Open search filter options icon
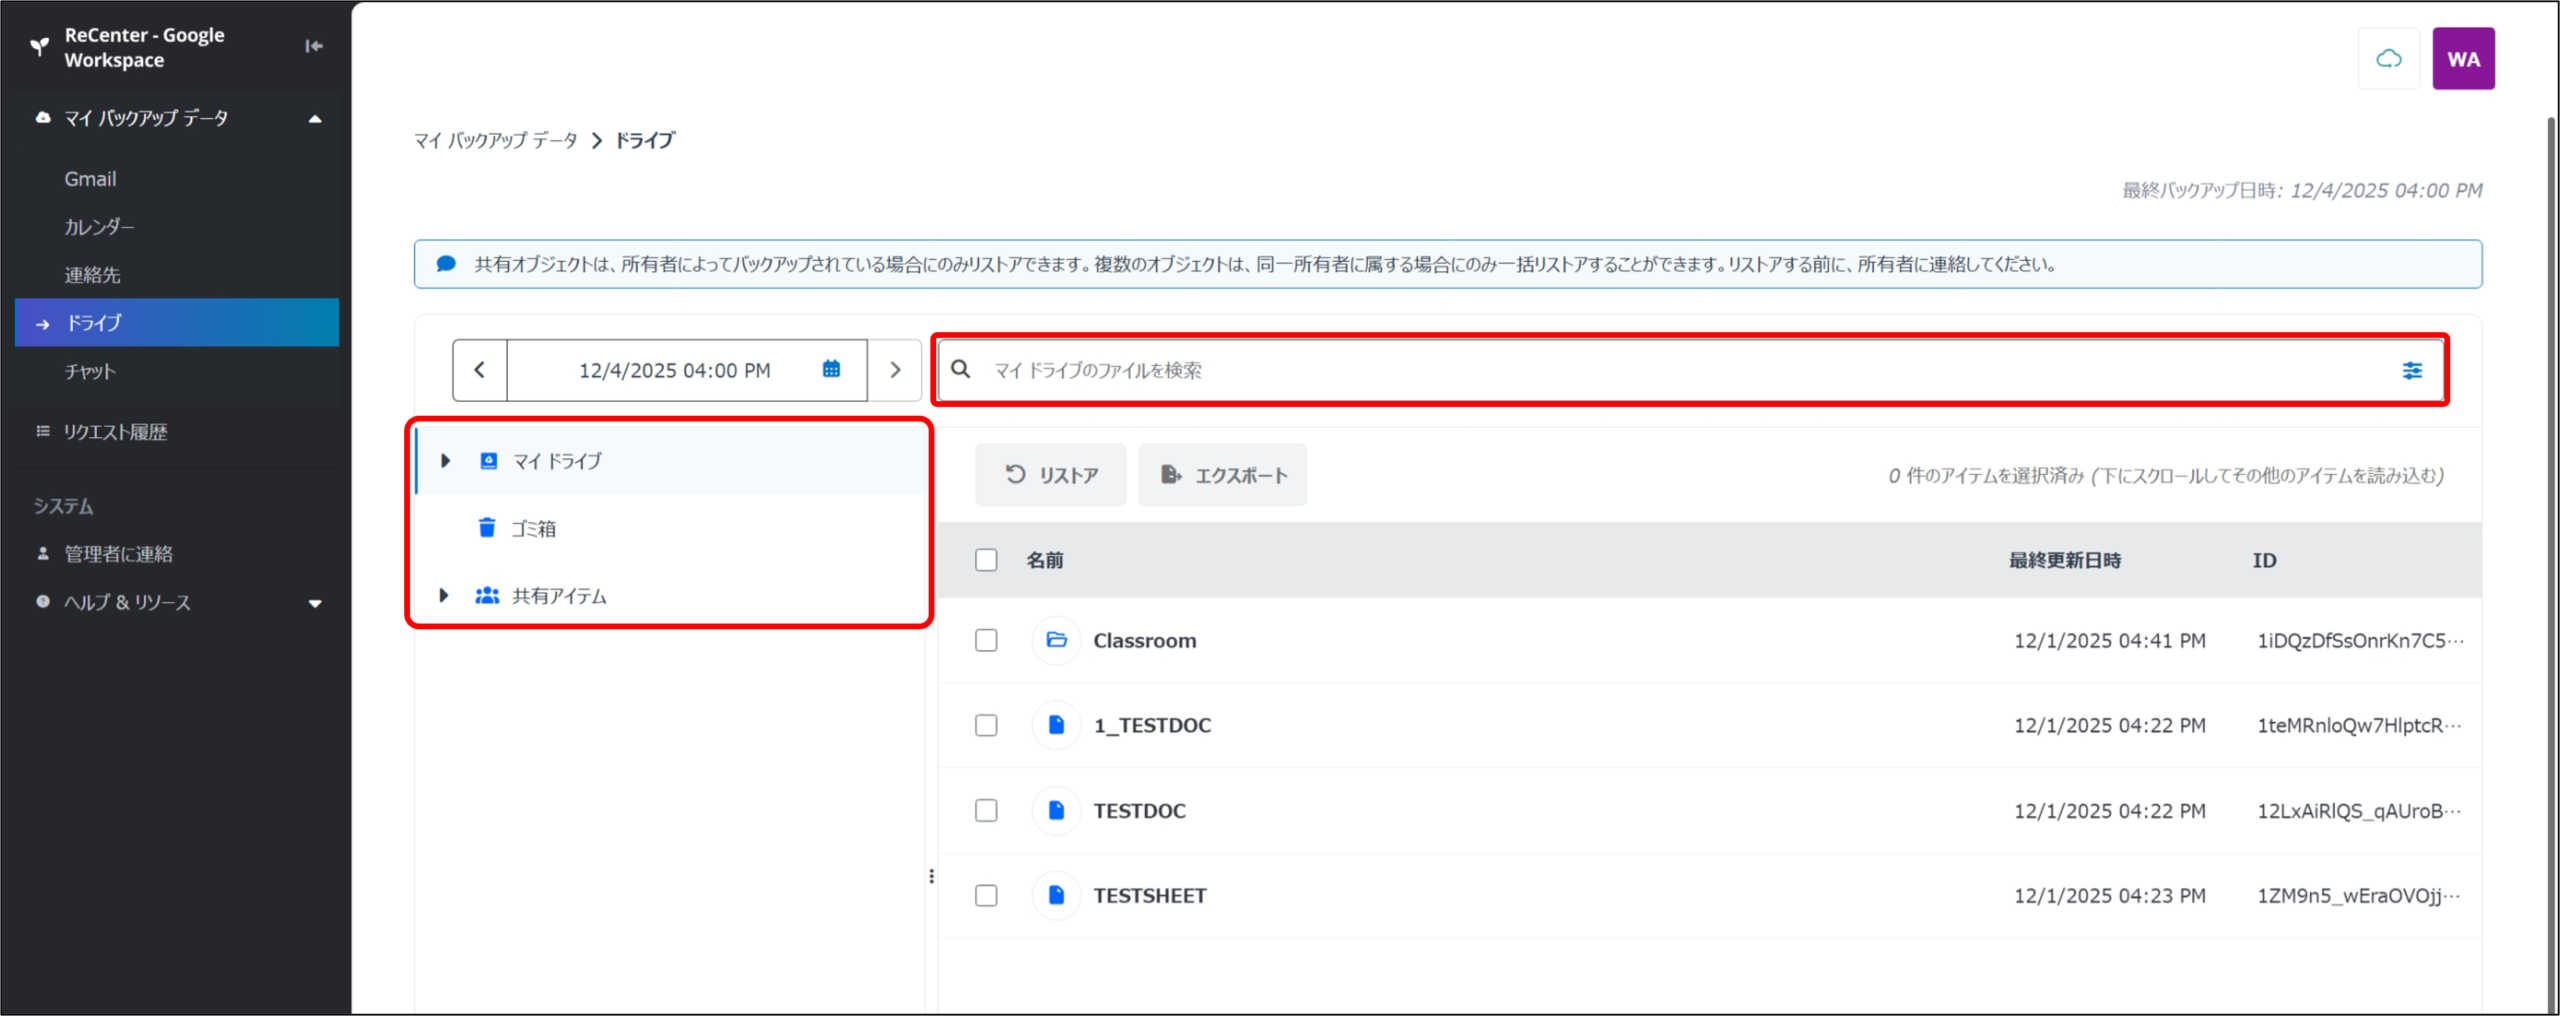Image resolution: width=2560 pixels, height=1016 pixels. tap(2412, 371)
